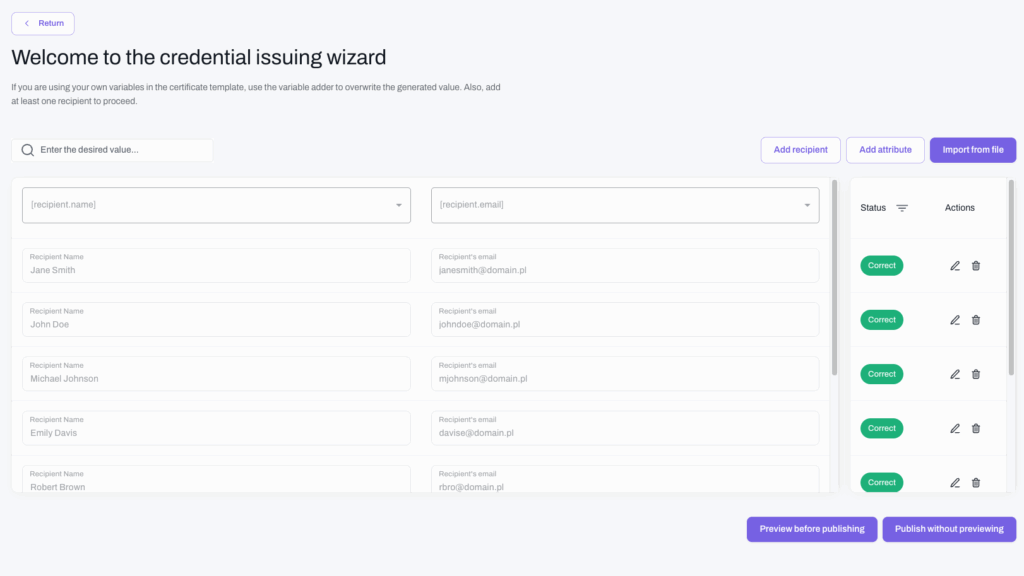Delete the Jane Smith recipient row
Viewport: 1024px width, 576px height.
click(976, 266)
